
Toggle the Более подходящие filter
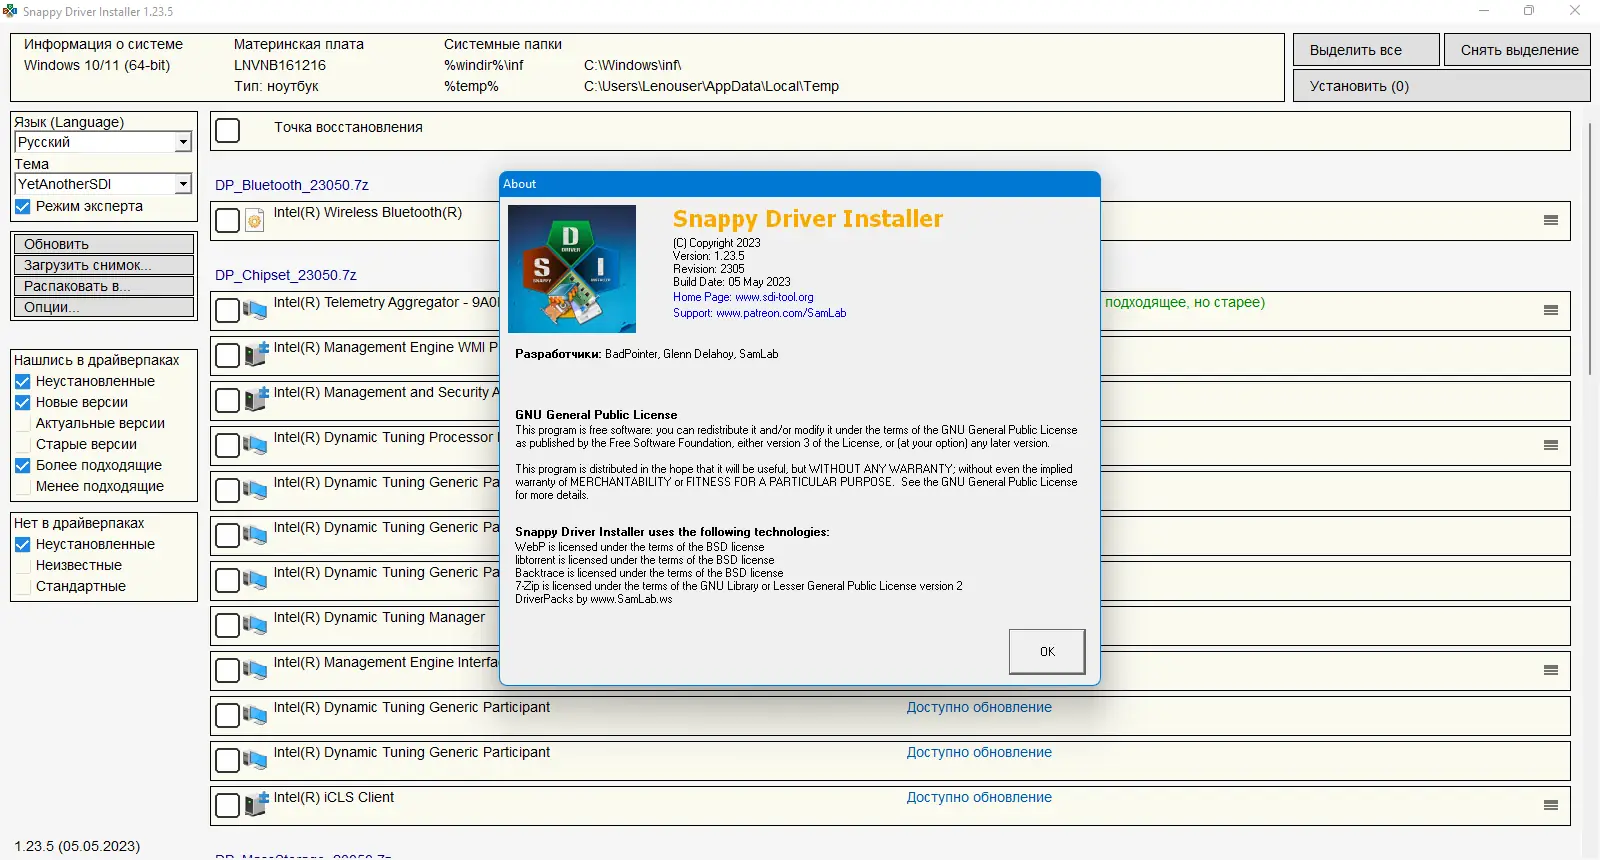[x=23, y=466]
